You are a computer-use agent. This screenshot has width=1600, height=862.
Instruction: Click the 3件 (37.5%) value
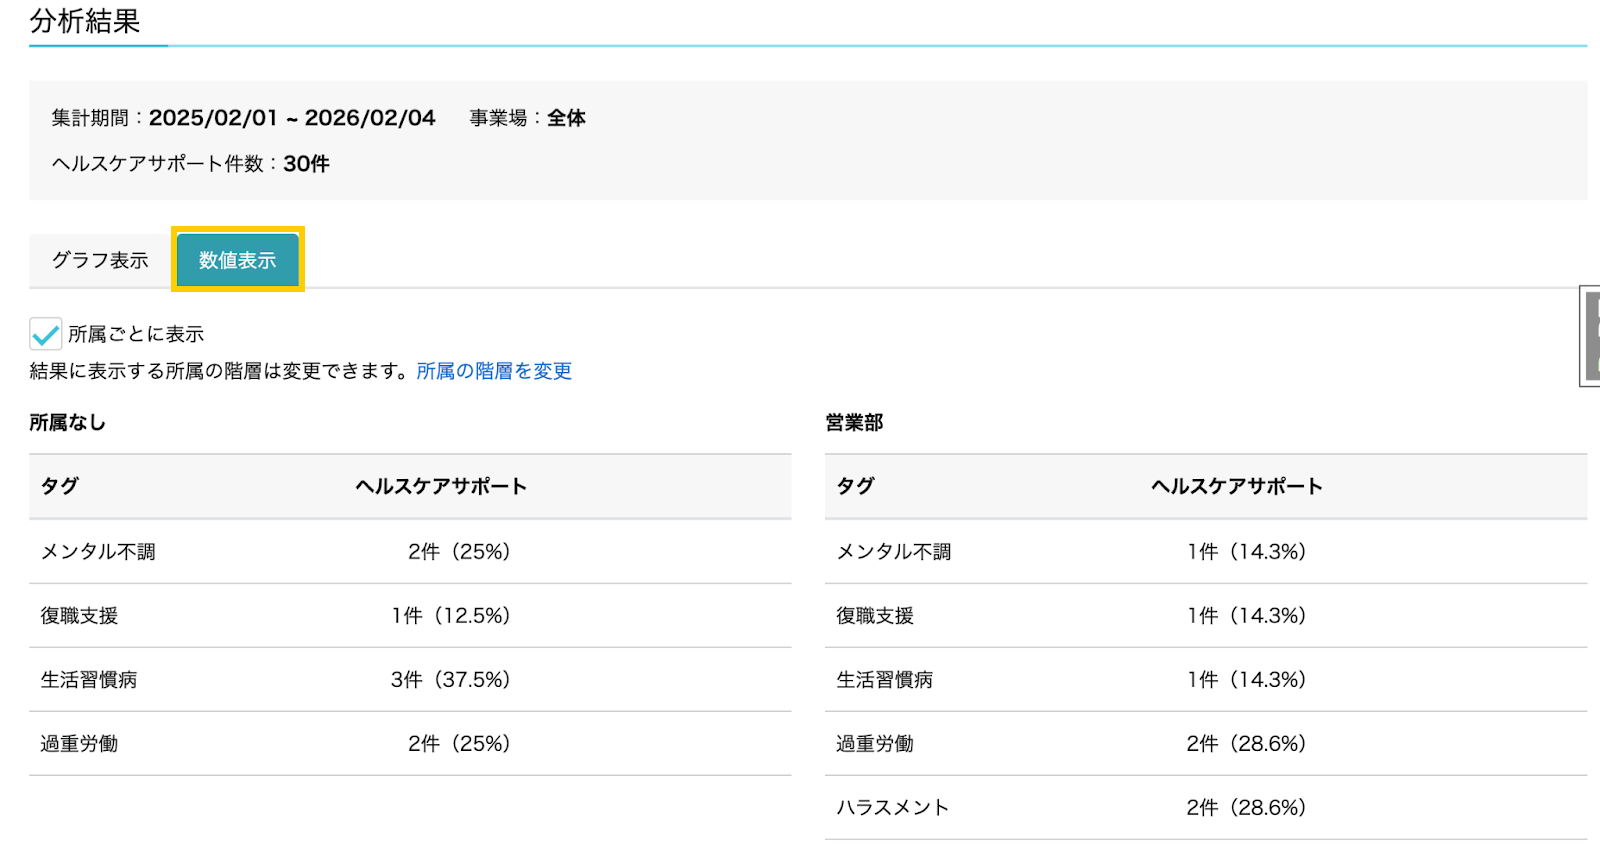[451, 680]
